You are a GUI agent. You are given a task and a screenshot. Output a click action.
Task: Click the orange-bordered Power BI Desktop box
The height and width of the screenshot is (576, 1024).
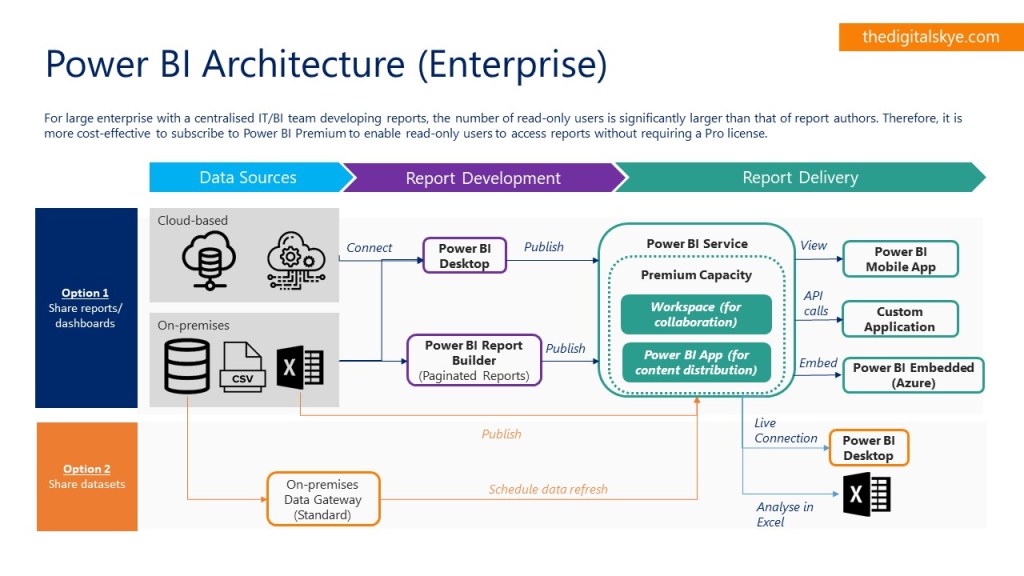click(x=868, y=448)
